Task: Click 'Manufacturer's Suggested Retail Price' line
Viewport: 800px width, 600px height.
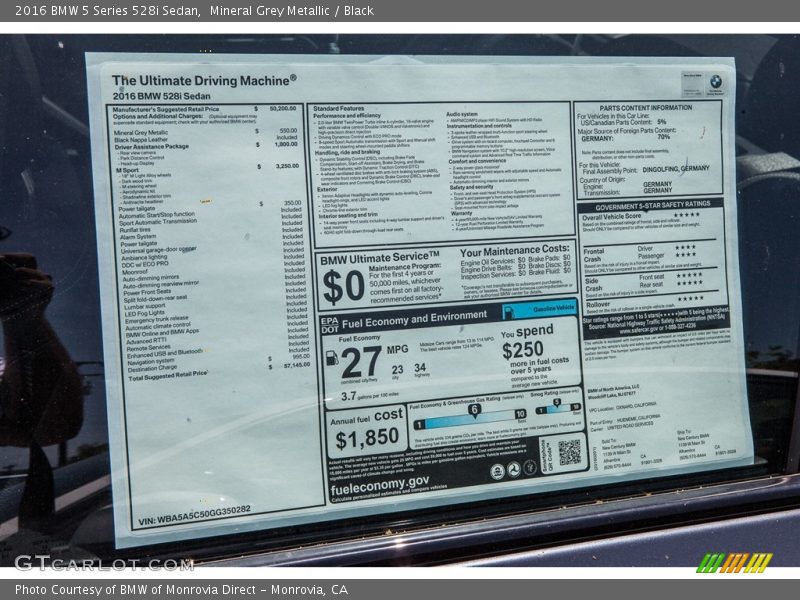Action: (166, 109)
